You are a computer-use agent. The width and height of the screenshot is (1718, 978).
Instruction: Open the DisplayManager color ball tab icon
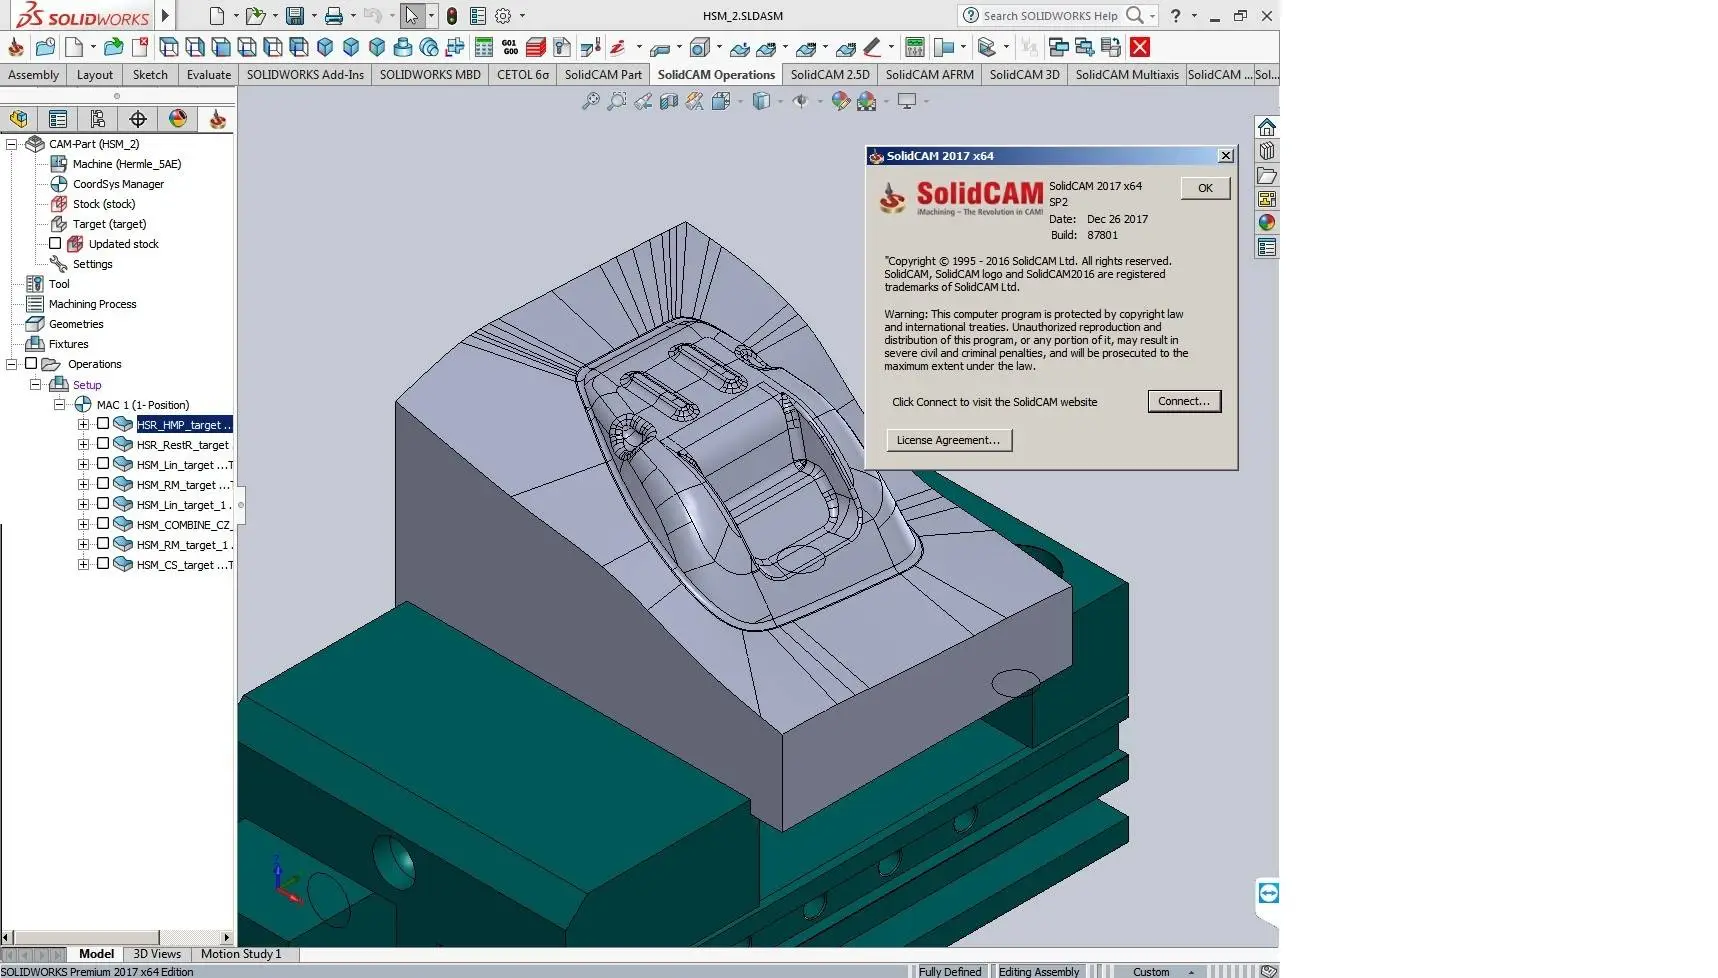[178, 119]
